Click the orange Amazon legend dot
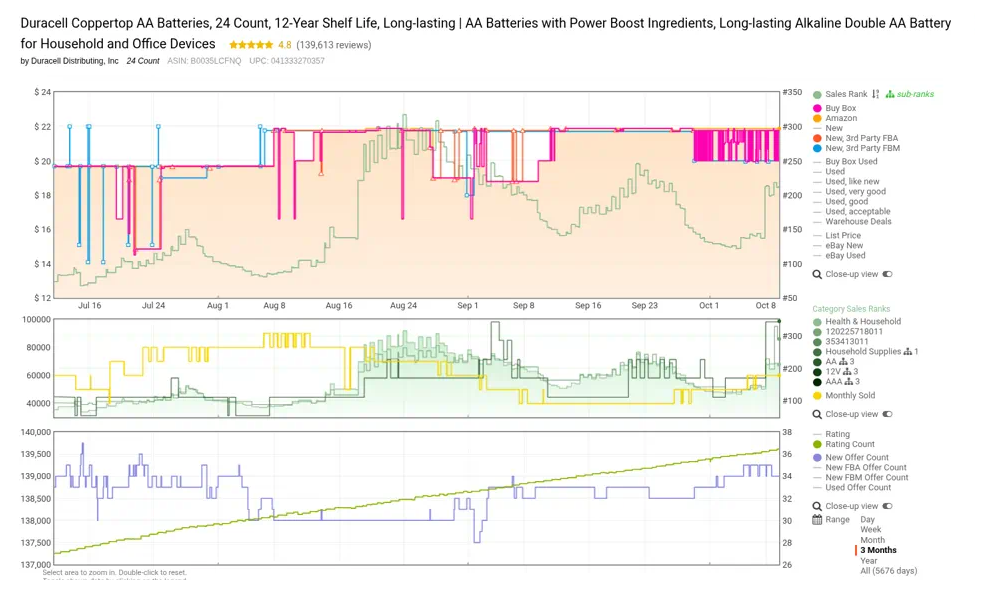This screenshot has width=999, height=592. [x=817, y=119]
